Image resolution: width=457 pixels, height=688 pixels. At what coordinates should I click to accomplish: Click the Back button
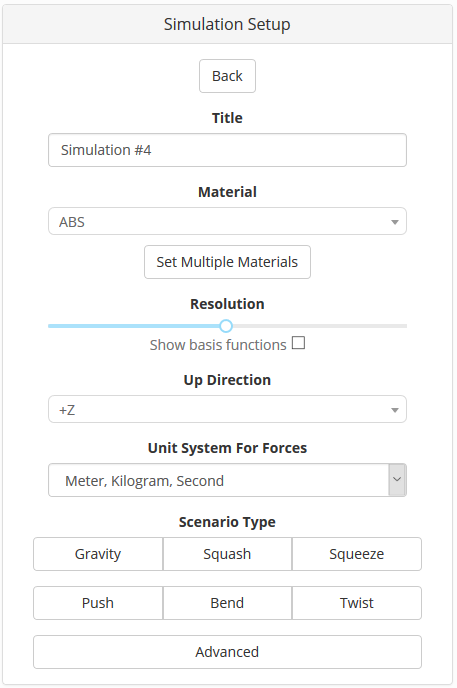(x=227, y=76)
